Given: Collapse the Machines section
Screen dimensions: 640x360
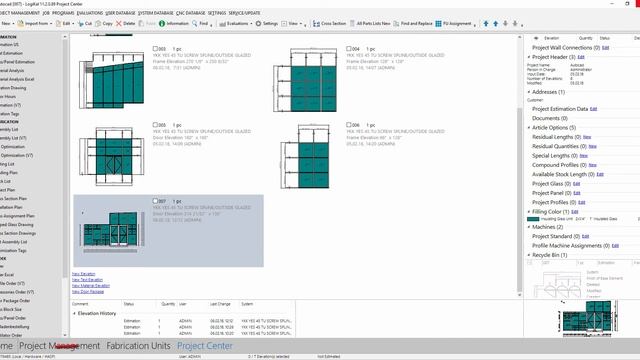Looking at the screenshot, I should [x=529, y=227].
